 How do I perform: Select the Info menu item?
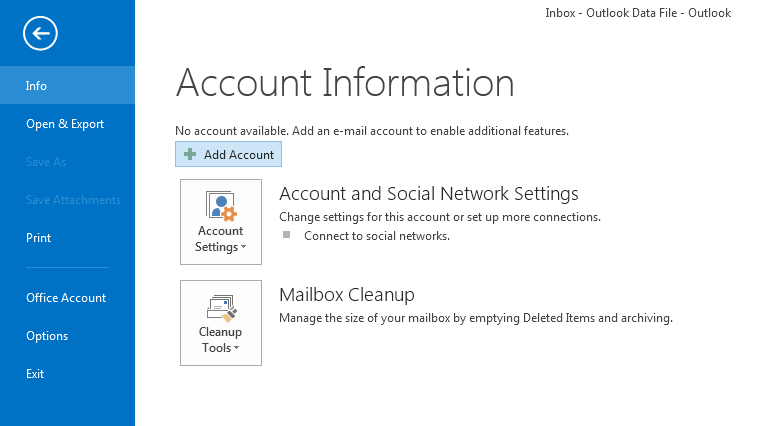point(67,85)
